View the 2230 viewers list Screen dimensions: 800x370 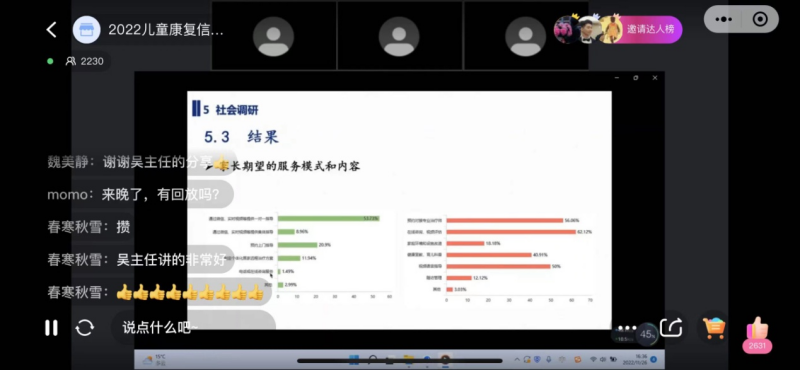tap(85, 61)
